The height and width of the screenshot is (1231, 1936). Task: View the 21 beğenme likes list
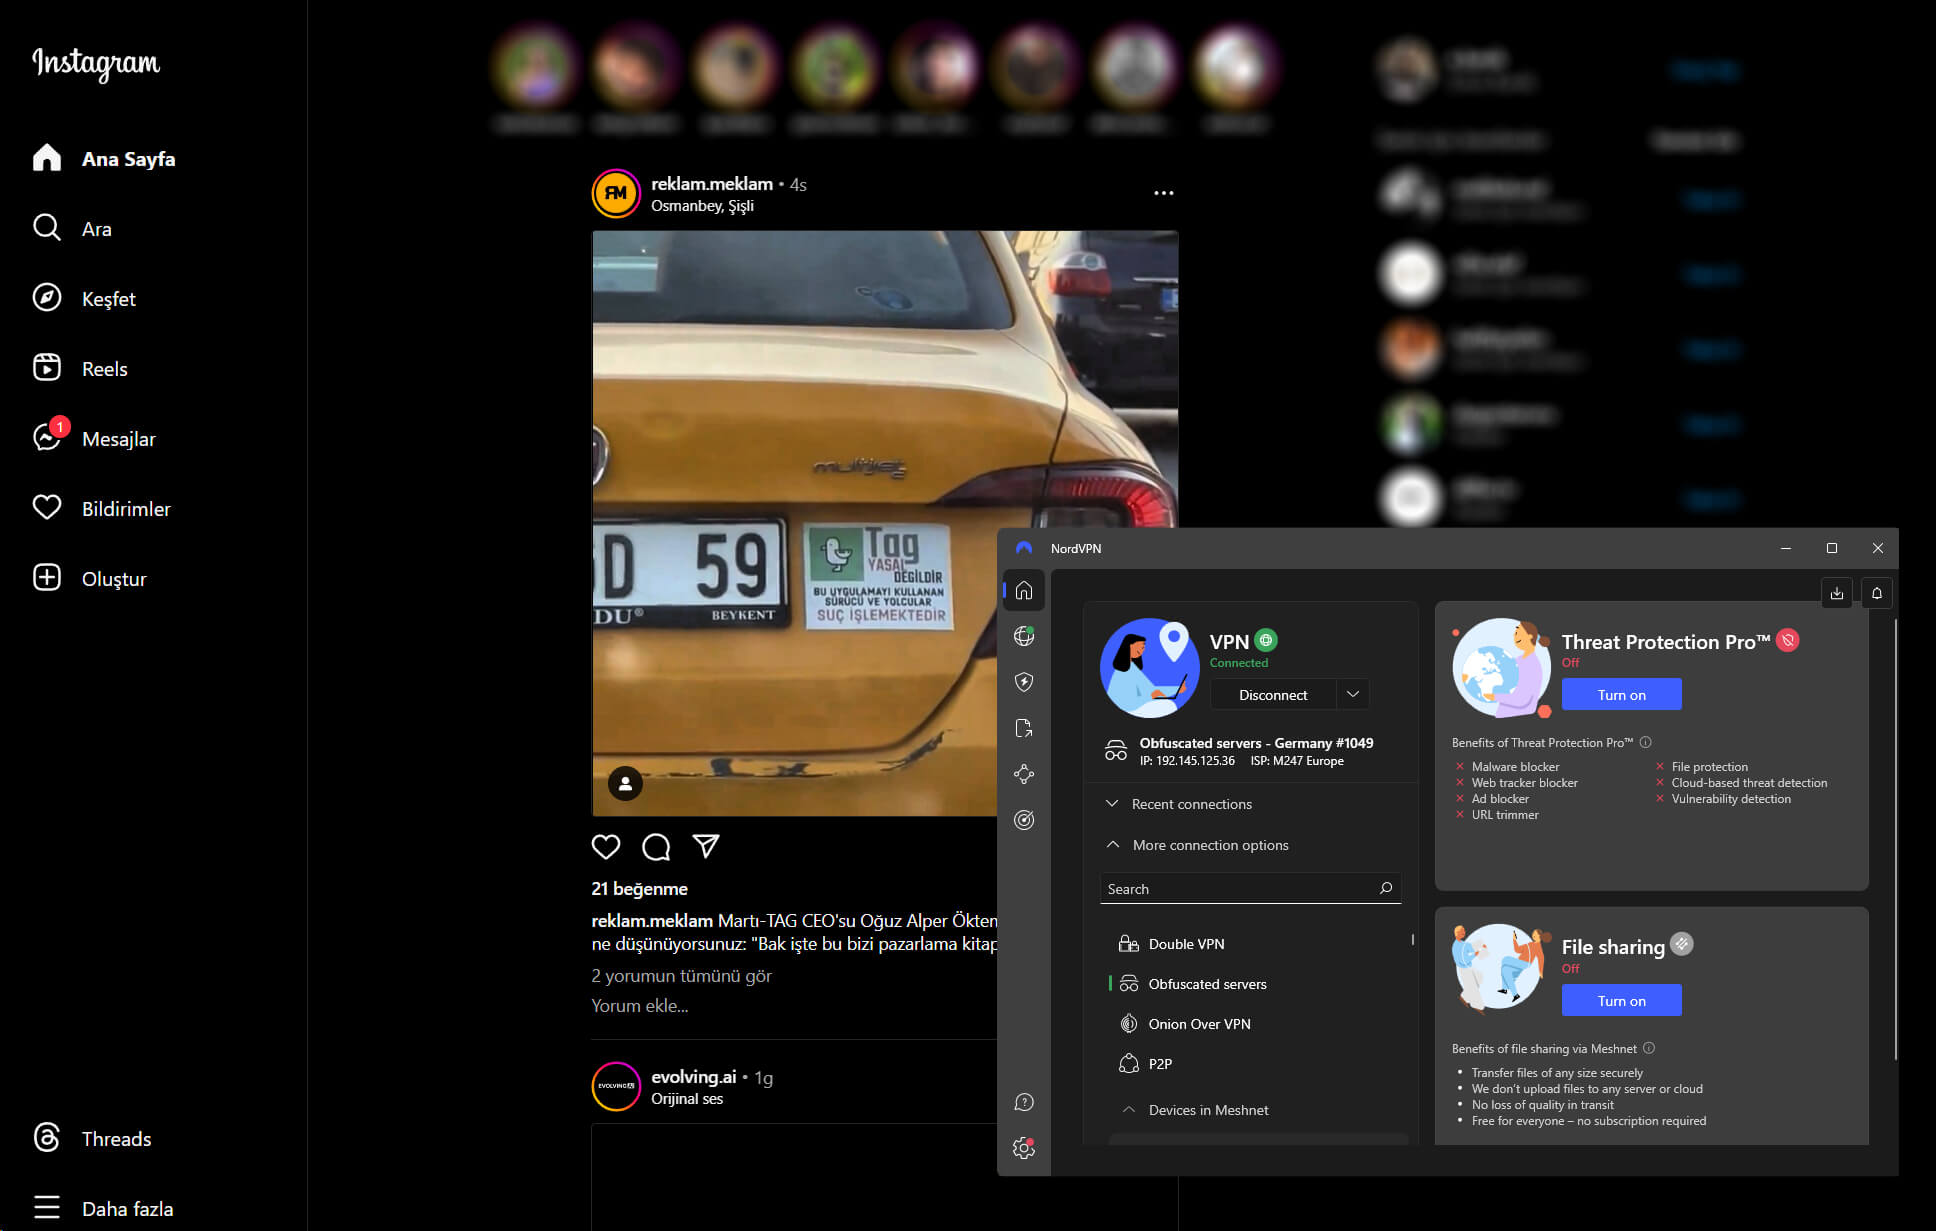point(639,889)
